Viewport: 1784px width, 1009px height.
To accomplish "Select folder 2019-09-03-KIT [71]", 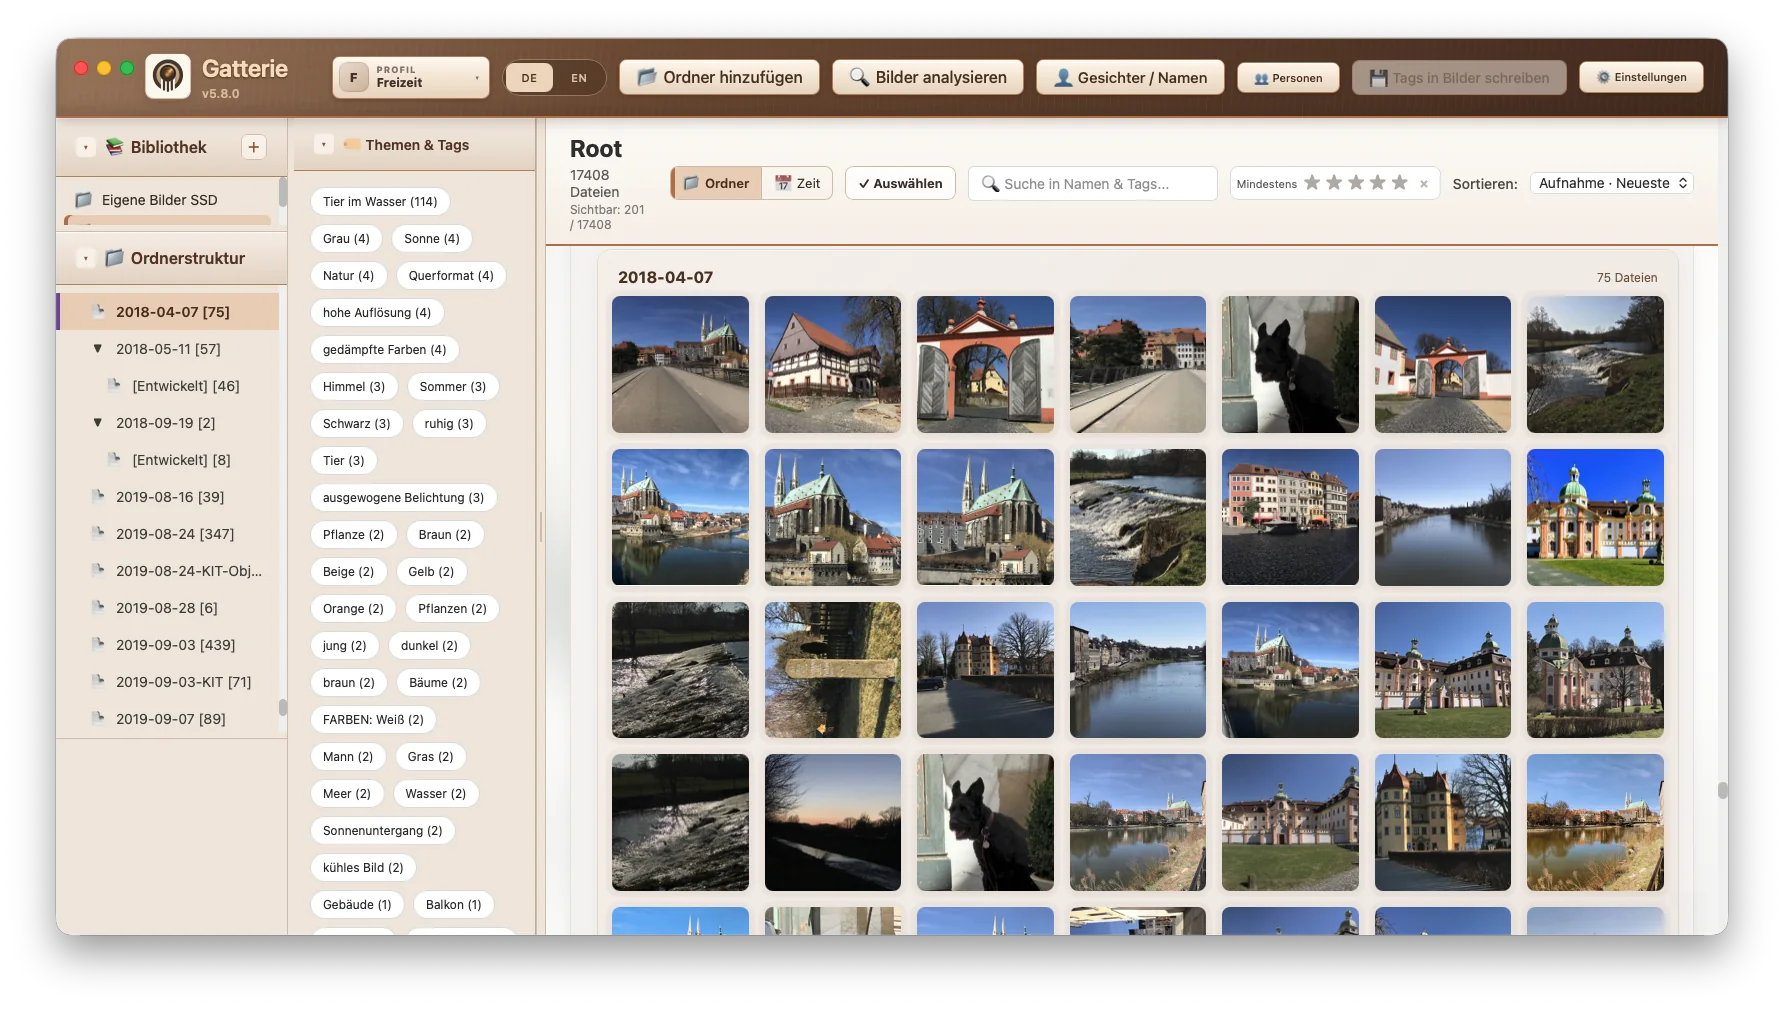I will (x=169, y=682).
